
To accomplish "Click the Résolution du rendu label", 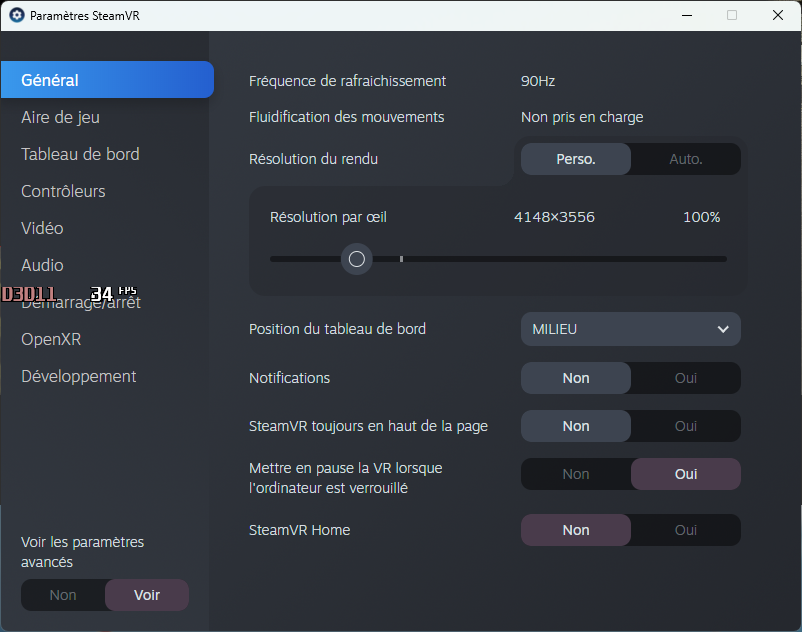I will pos(313,159).
